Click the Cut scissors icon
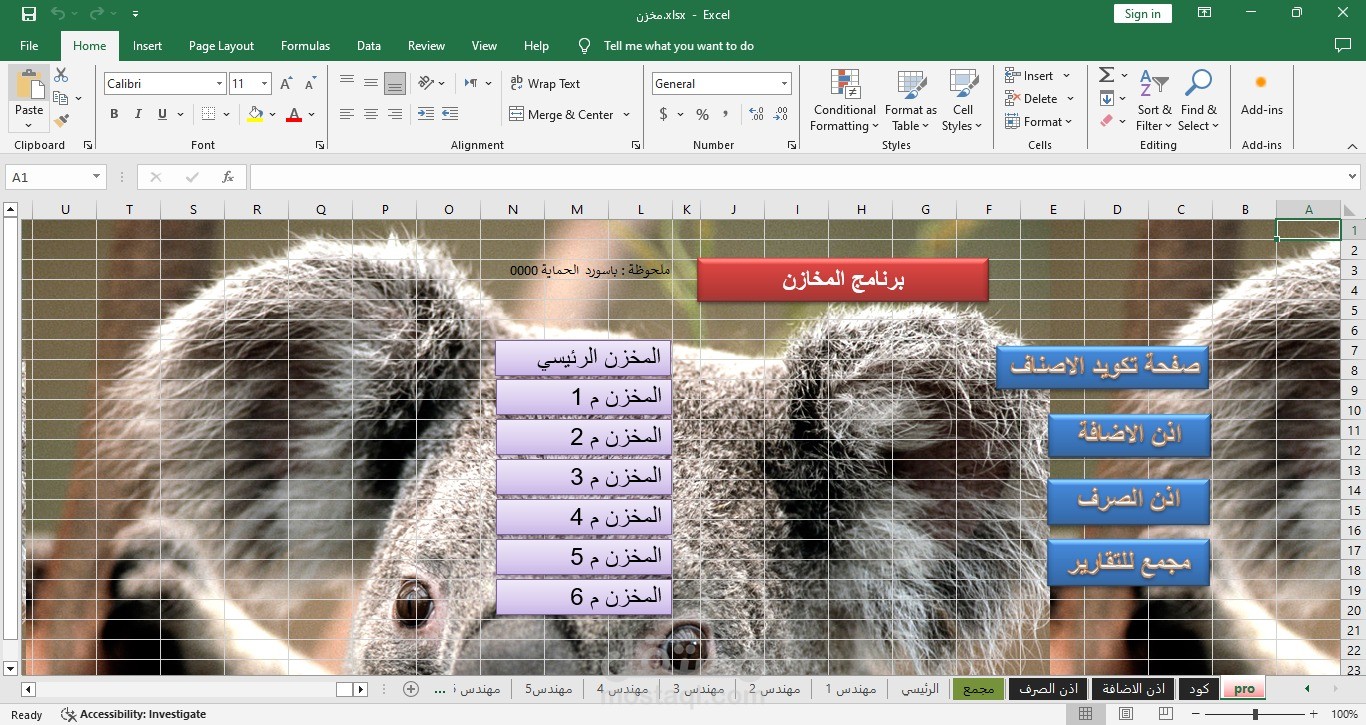 tap(61, 75)
